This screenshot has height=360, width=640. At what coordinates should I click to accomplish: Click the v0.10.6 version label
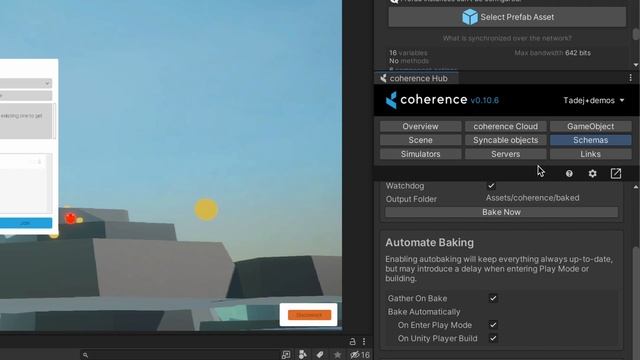[x=484, y=100]
